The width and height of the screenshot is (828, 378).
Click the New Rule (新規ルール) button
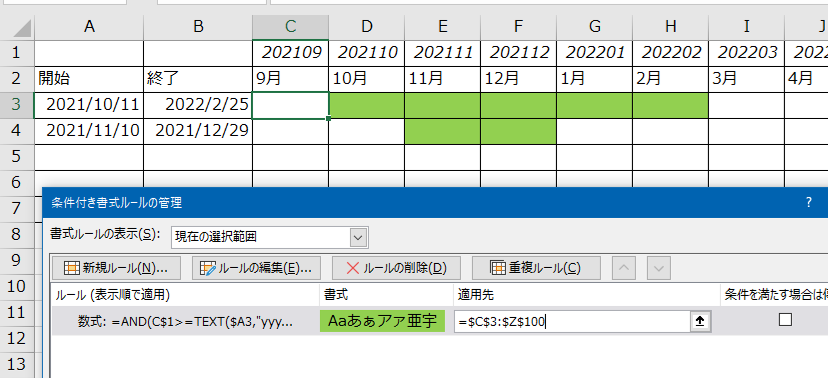point(116,268)
